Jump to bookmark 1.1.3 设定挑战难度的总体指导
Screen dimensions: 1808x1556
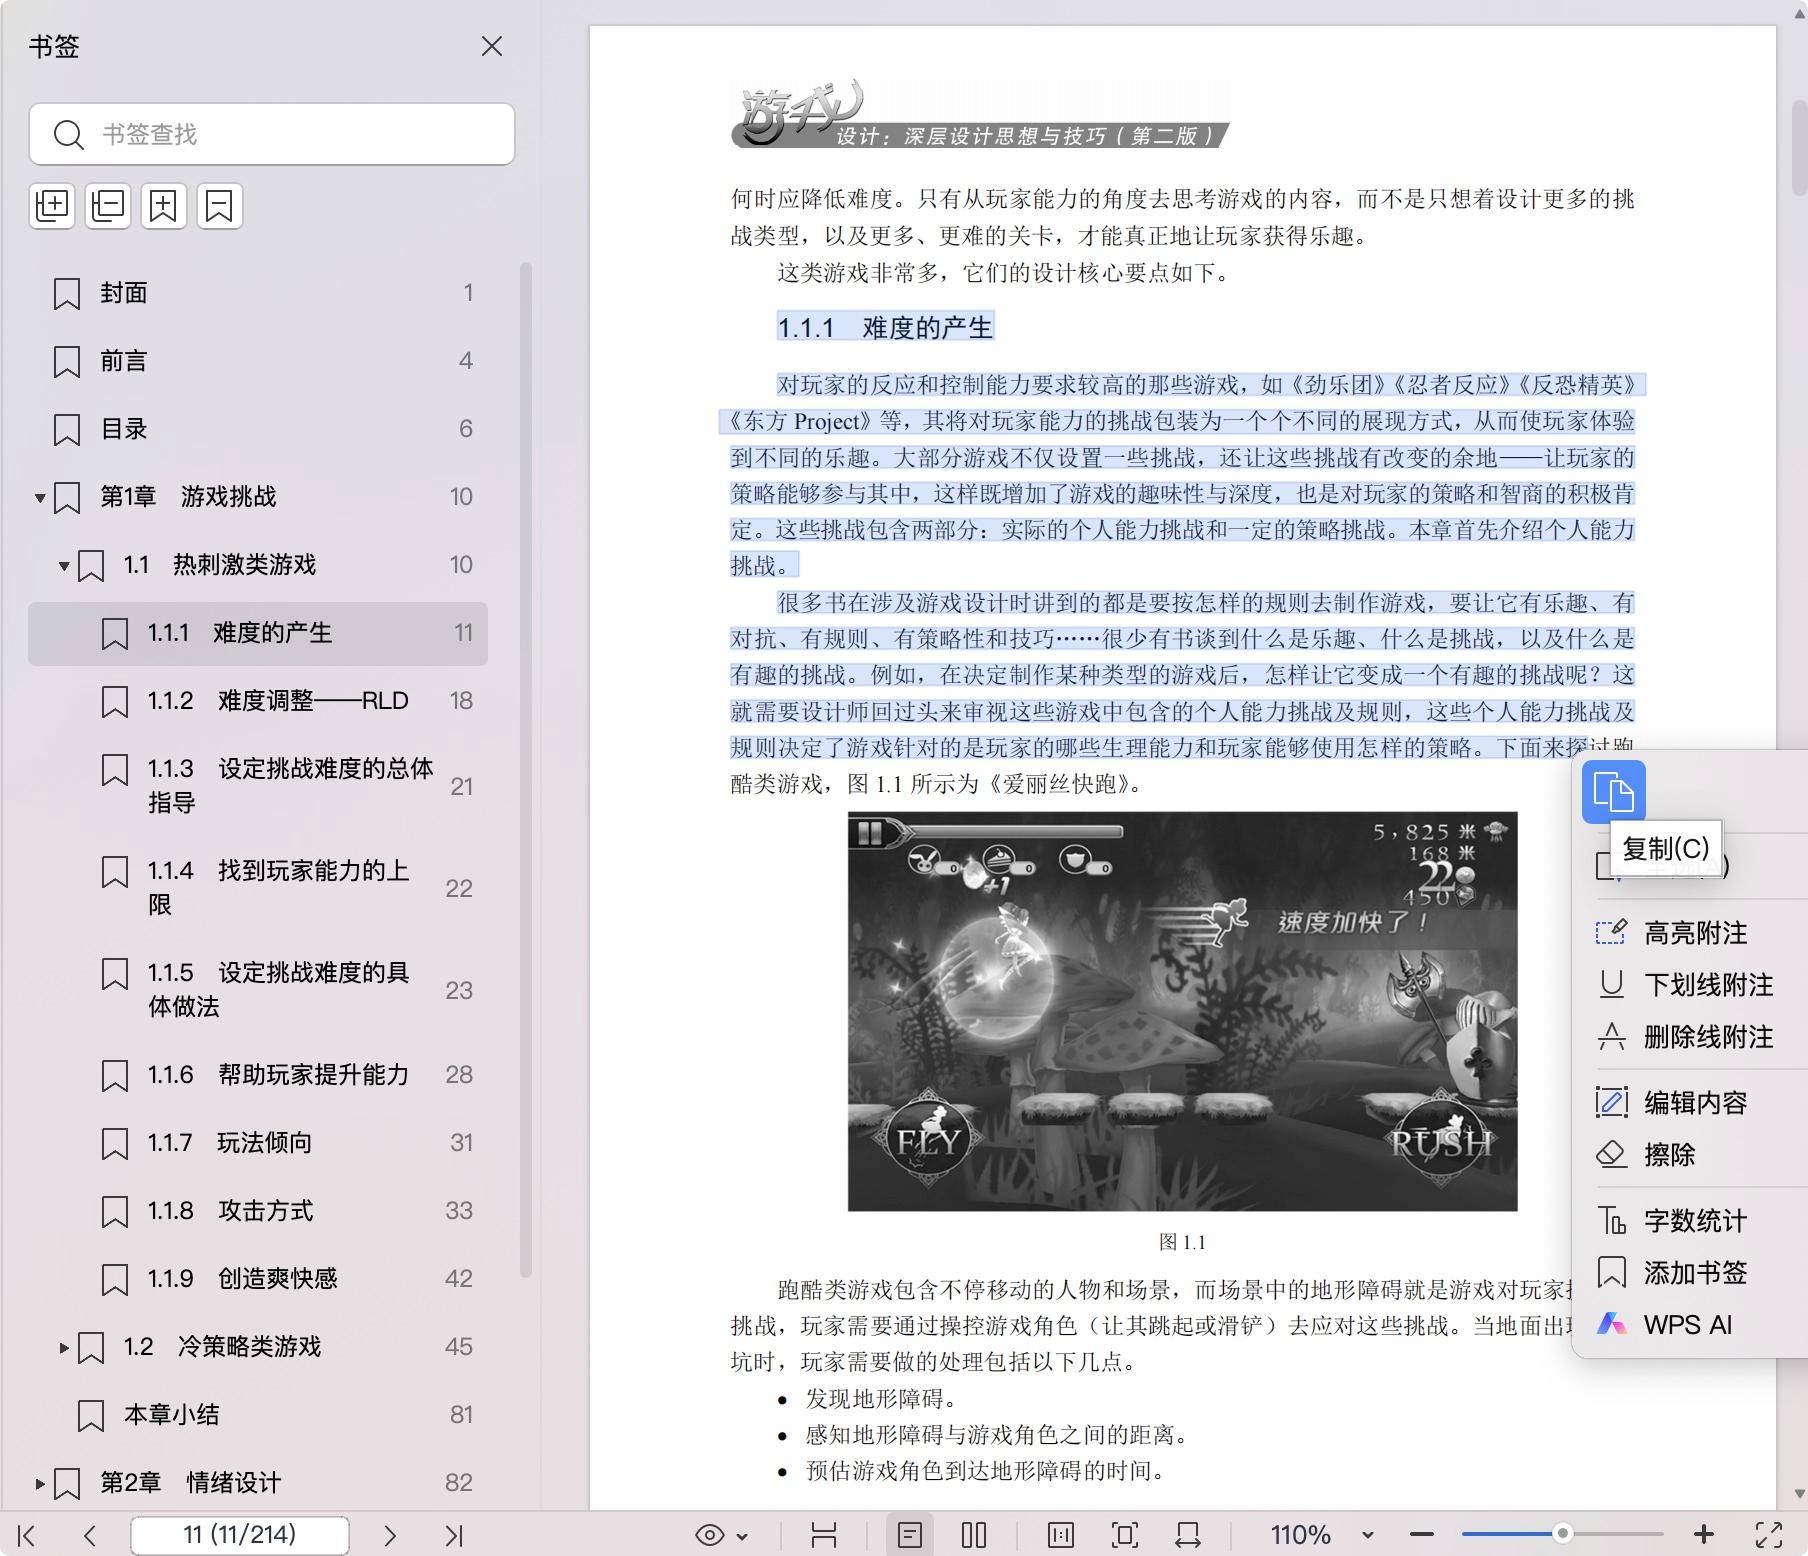(x=258, y=786)
